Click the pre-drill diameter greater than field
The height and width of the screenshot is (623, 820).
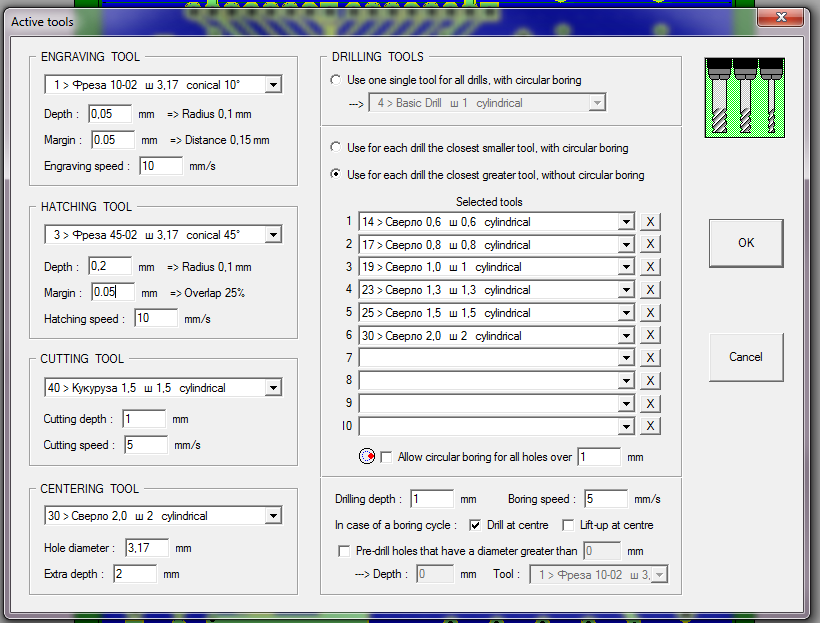point(601,551)
